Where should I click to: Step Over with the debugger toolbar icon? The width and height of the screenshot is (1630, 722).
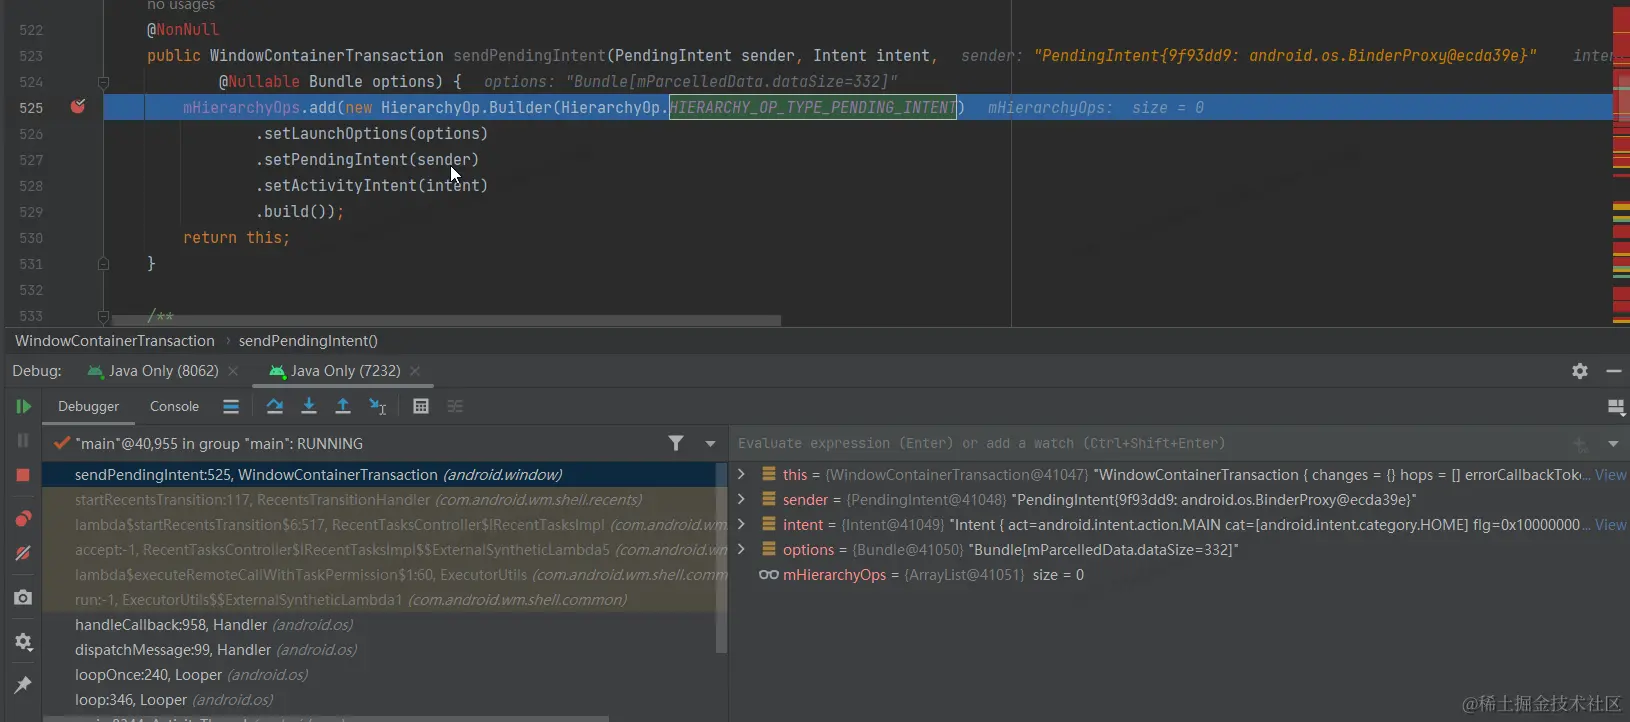pyautogui.click(x=275, y=406)
